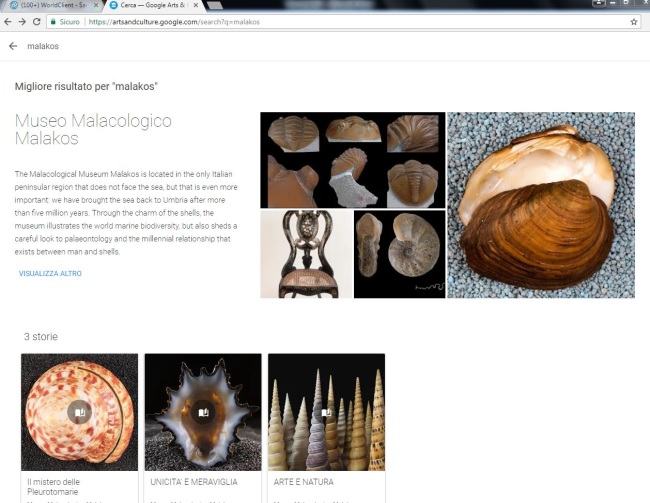Click the 3 storie heading
The width and height of the screenshot is (650, 503).
point(41,337)
